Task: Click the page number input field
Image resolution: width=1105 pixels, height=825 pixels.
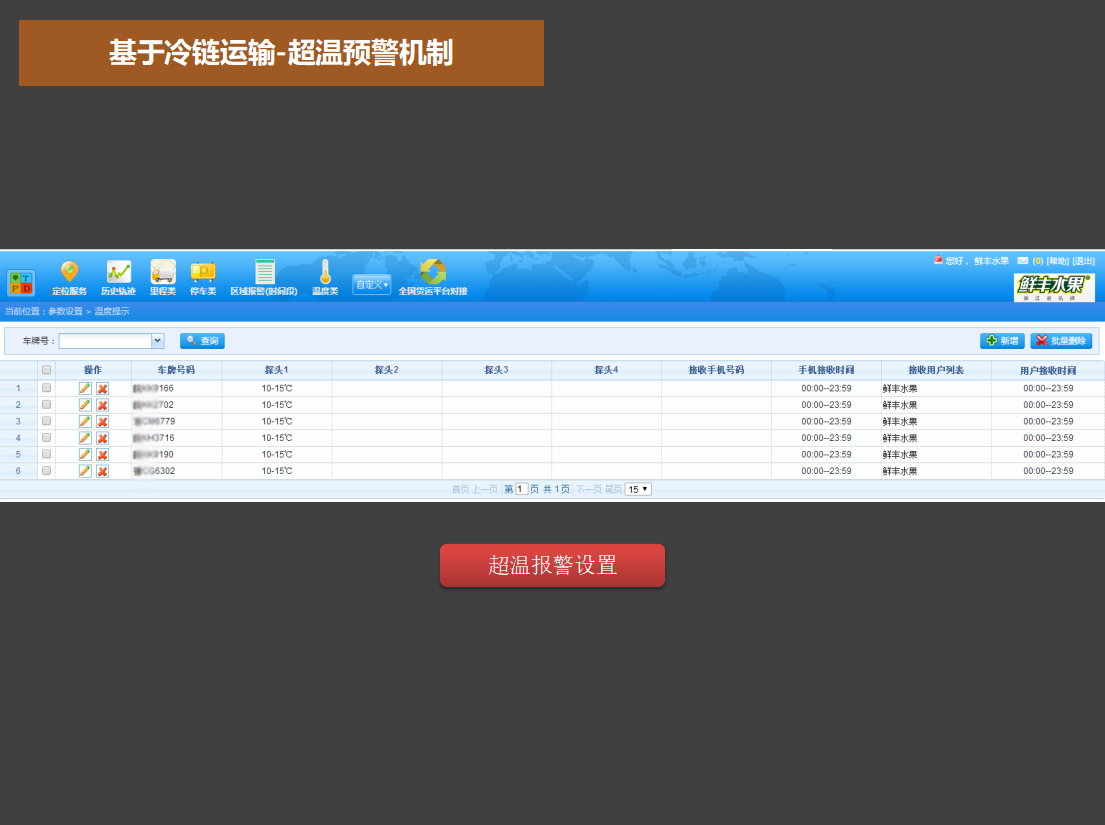Action: coord(521,489)
